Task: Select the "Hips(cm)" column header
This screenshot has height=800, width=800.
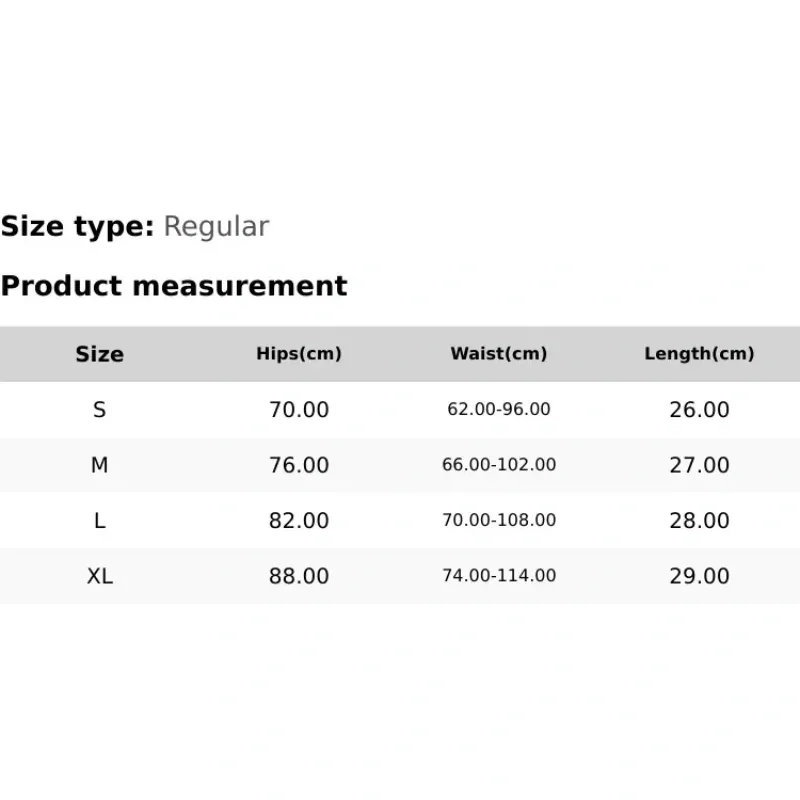Action: (299, 354)
